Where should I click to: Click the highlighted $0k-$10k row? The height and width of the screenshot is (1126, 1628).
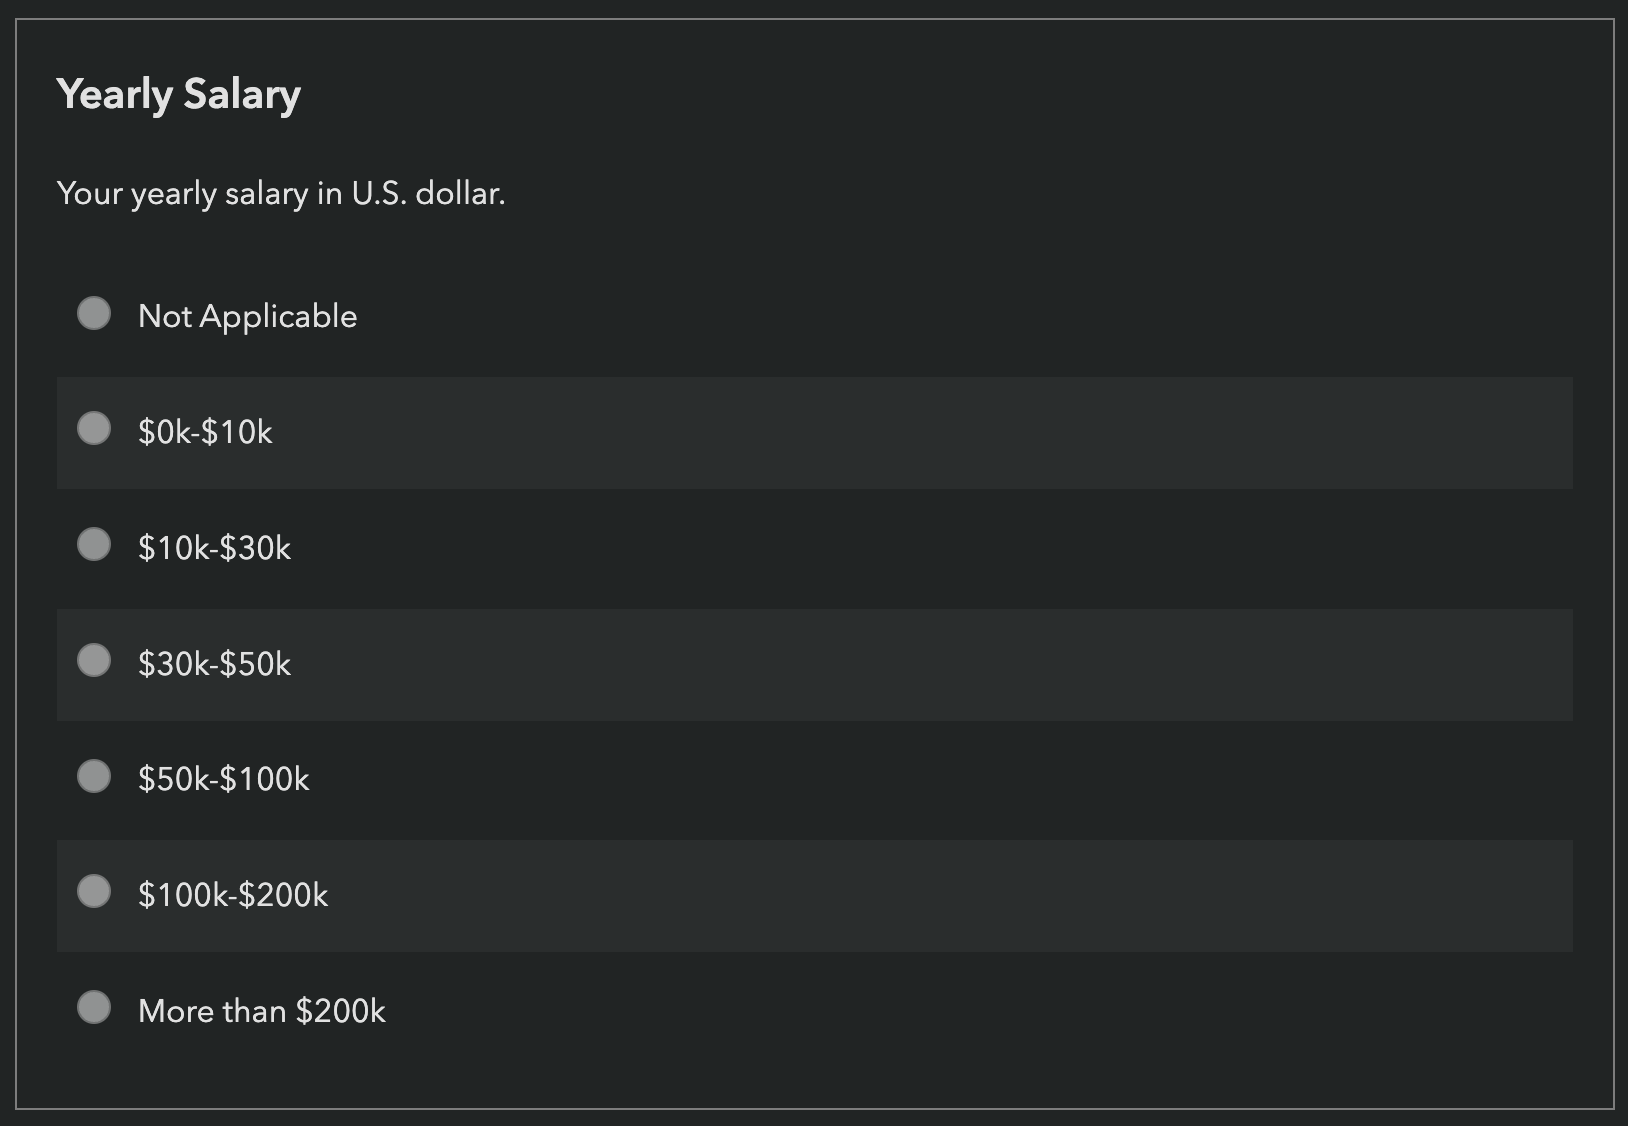tap(800, 432)
